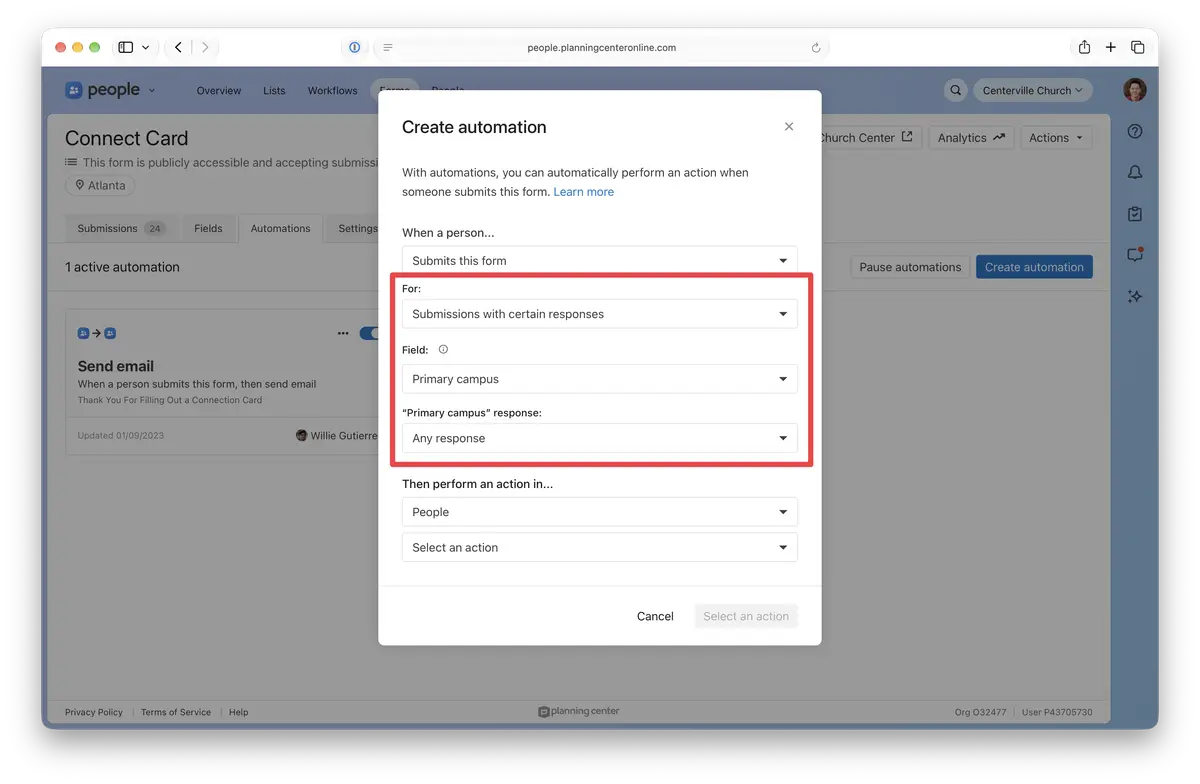Open the help question mark icon
This screenshot has width=1200, height=784.
[x=1135, y=131]
